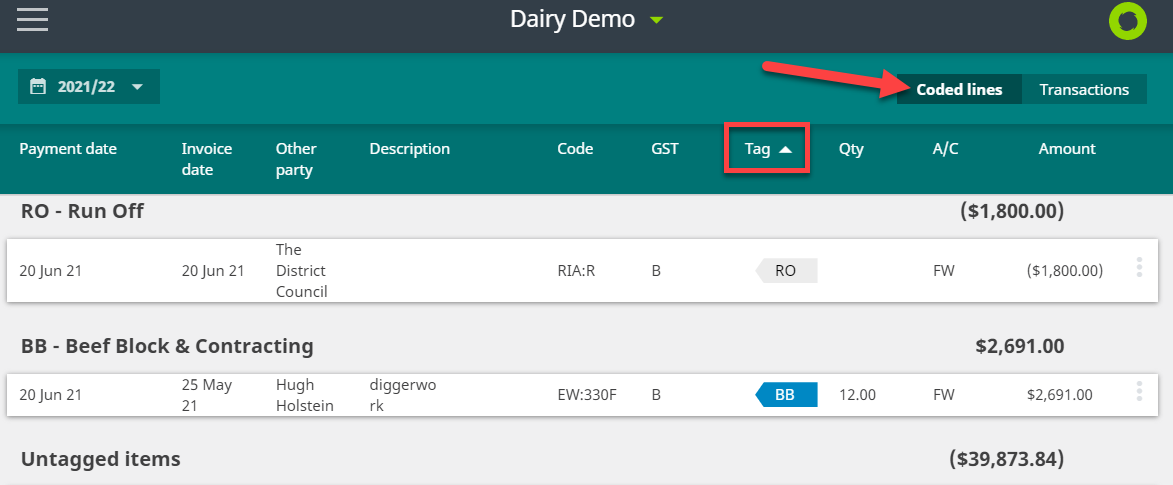
Task: Click the diggerwork description cell
Action: [402, 395]
